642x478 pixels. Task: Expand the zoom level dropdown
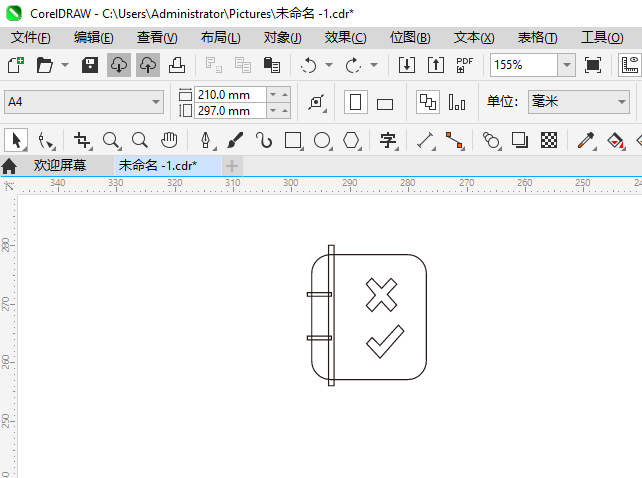(x=567, y=65)
